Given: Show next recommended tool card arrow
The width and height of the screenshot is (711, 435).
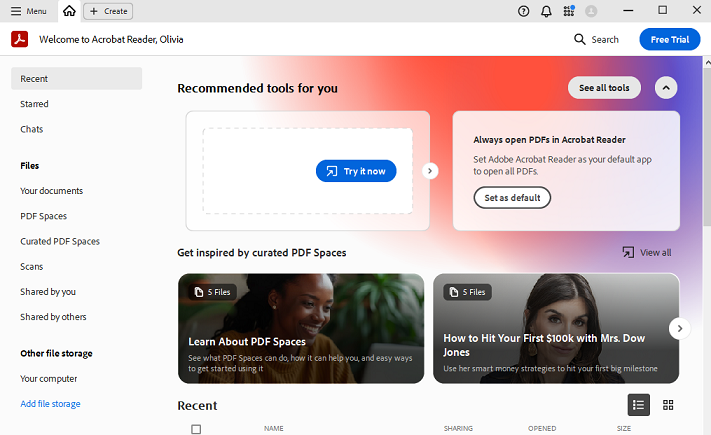Looking at the screenshot, I should coord(430,171).
